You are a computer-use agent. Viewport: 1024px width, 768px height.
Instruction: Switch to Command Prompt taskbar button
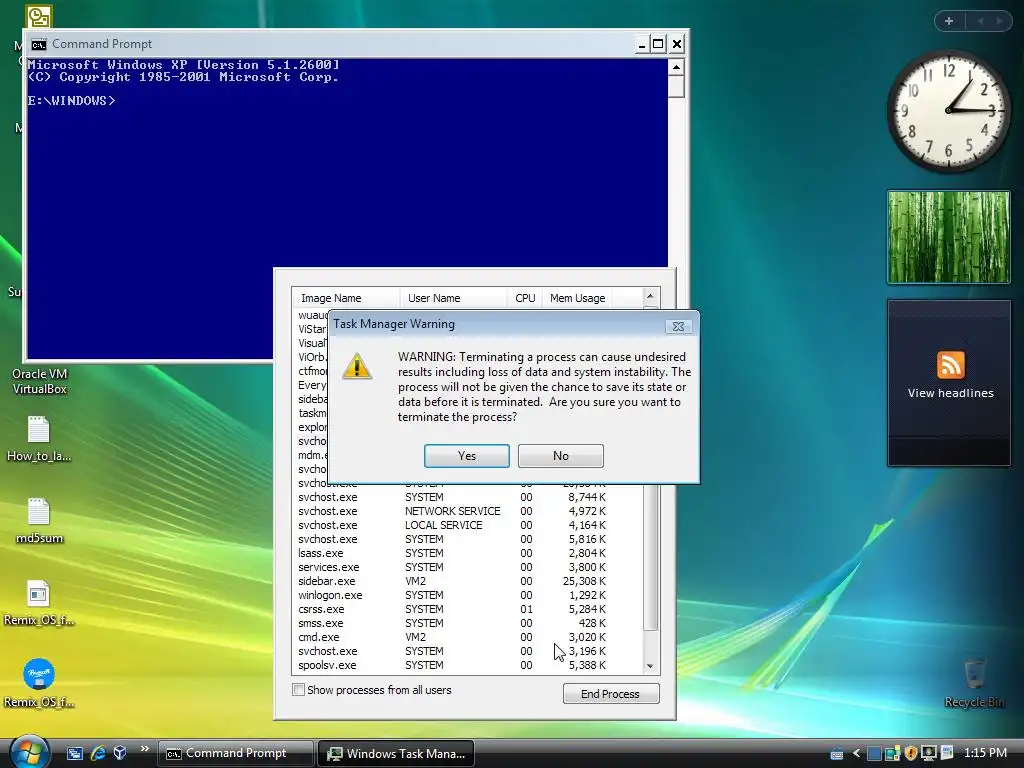point(235,753)
